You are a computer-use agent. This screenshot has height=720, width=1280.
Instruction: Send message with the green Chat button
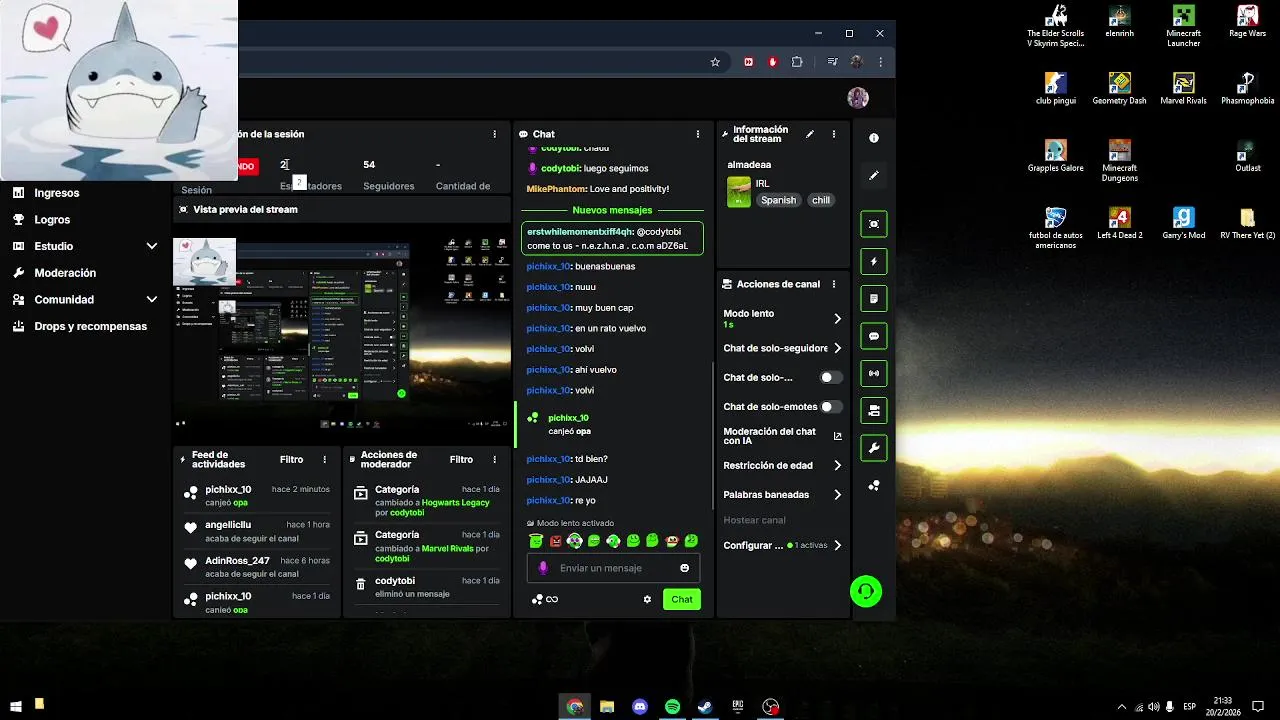(x=682, y=599)
